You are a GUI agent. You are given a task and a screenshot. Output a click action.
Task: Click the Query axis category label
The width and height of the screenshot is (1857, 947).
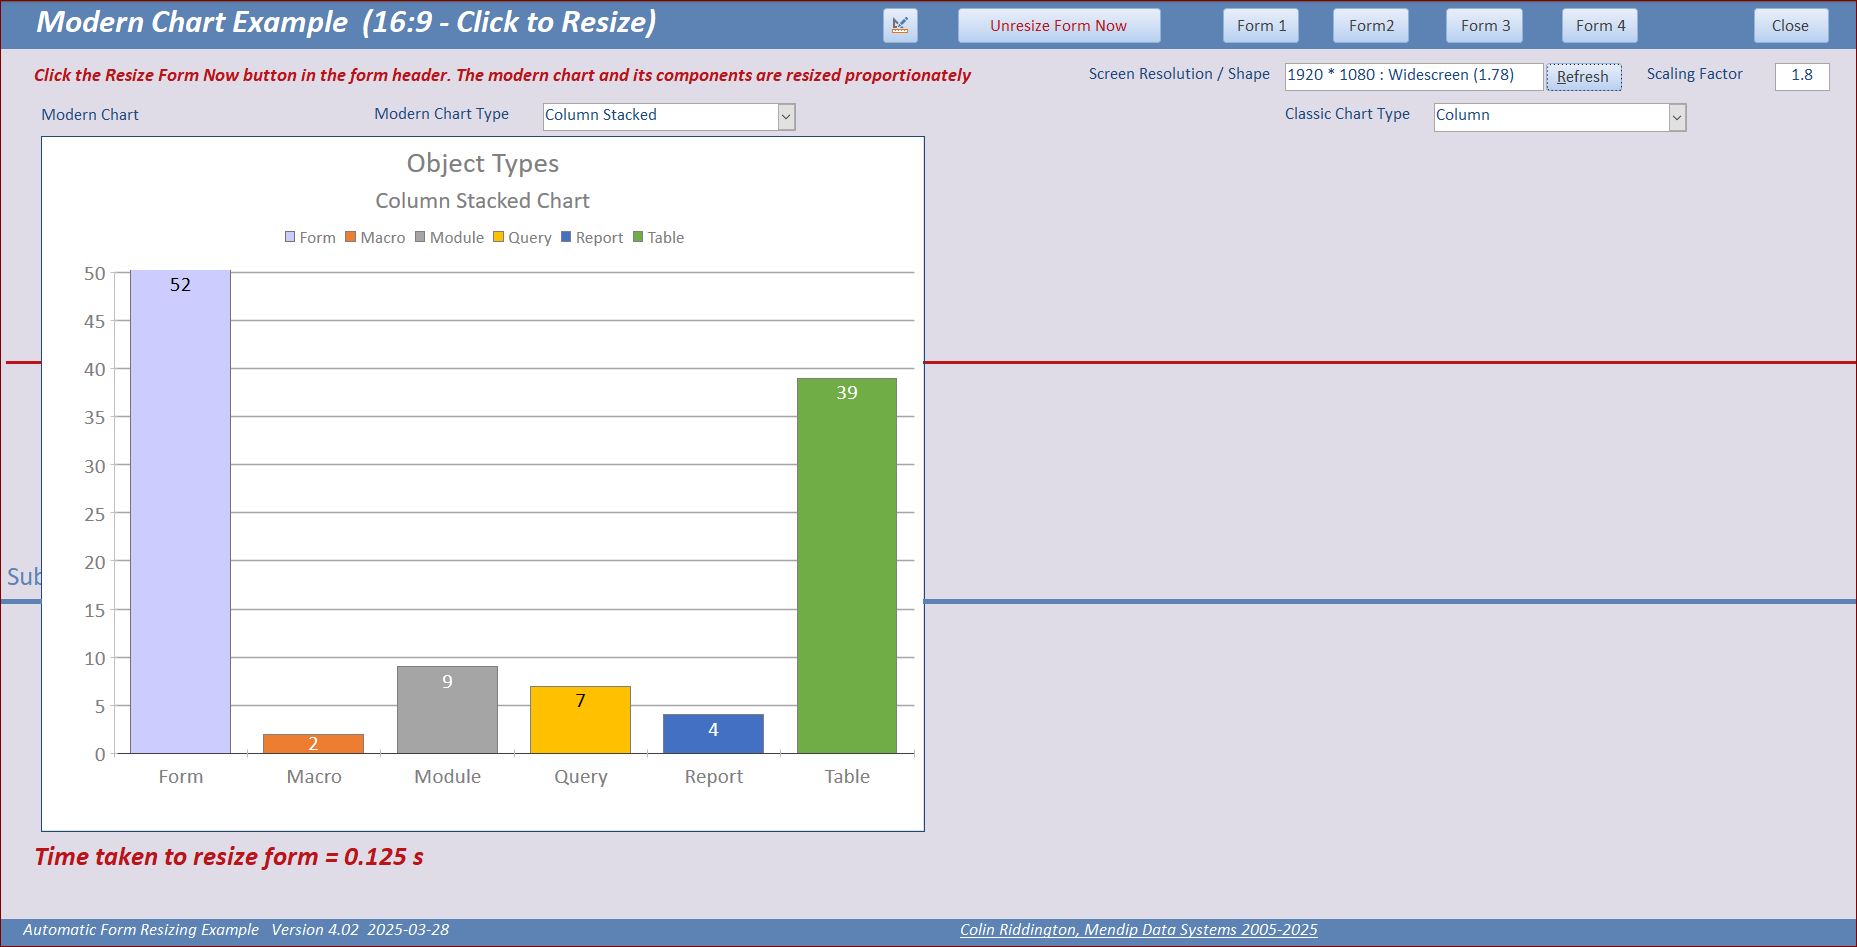click(x=580, y=777)
